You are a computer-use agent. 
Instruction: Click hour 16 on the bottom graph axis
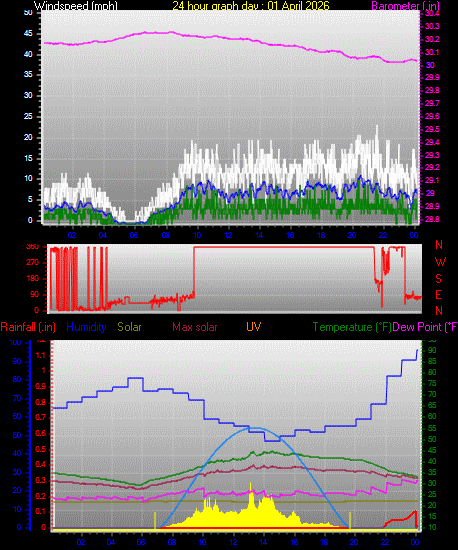click(294, 542)
